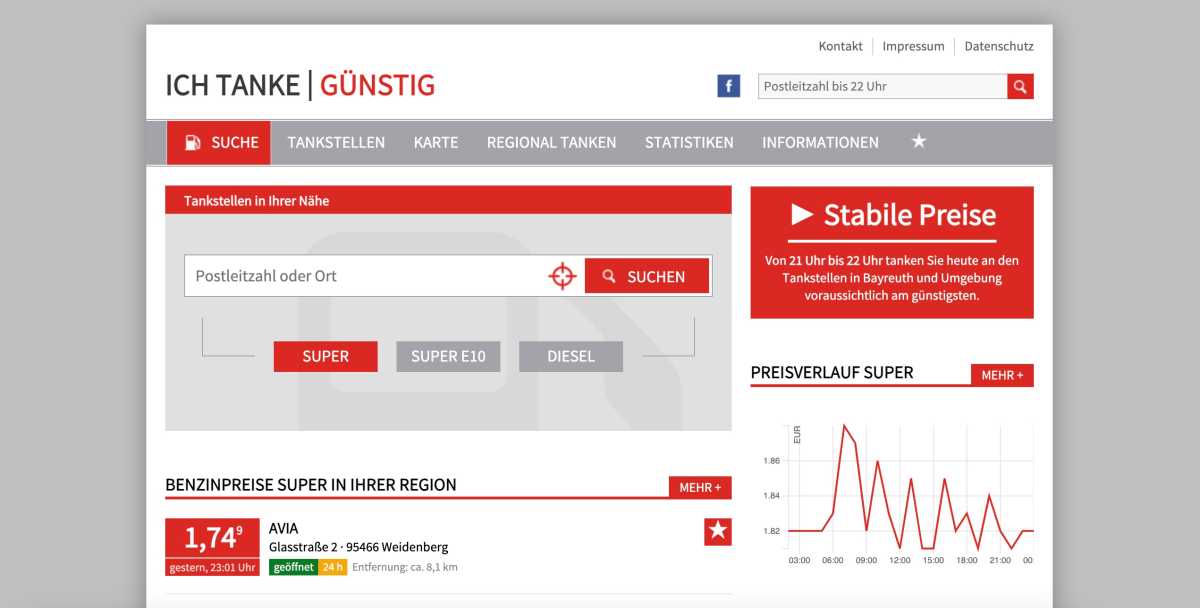Show more Benzinpreise via MEHR + button

point(699,487)
